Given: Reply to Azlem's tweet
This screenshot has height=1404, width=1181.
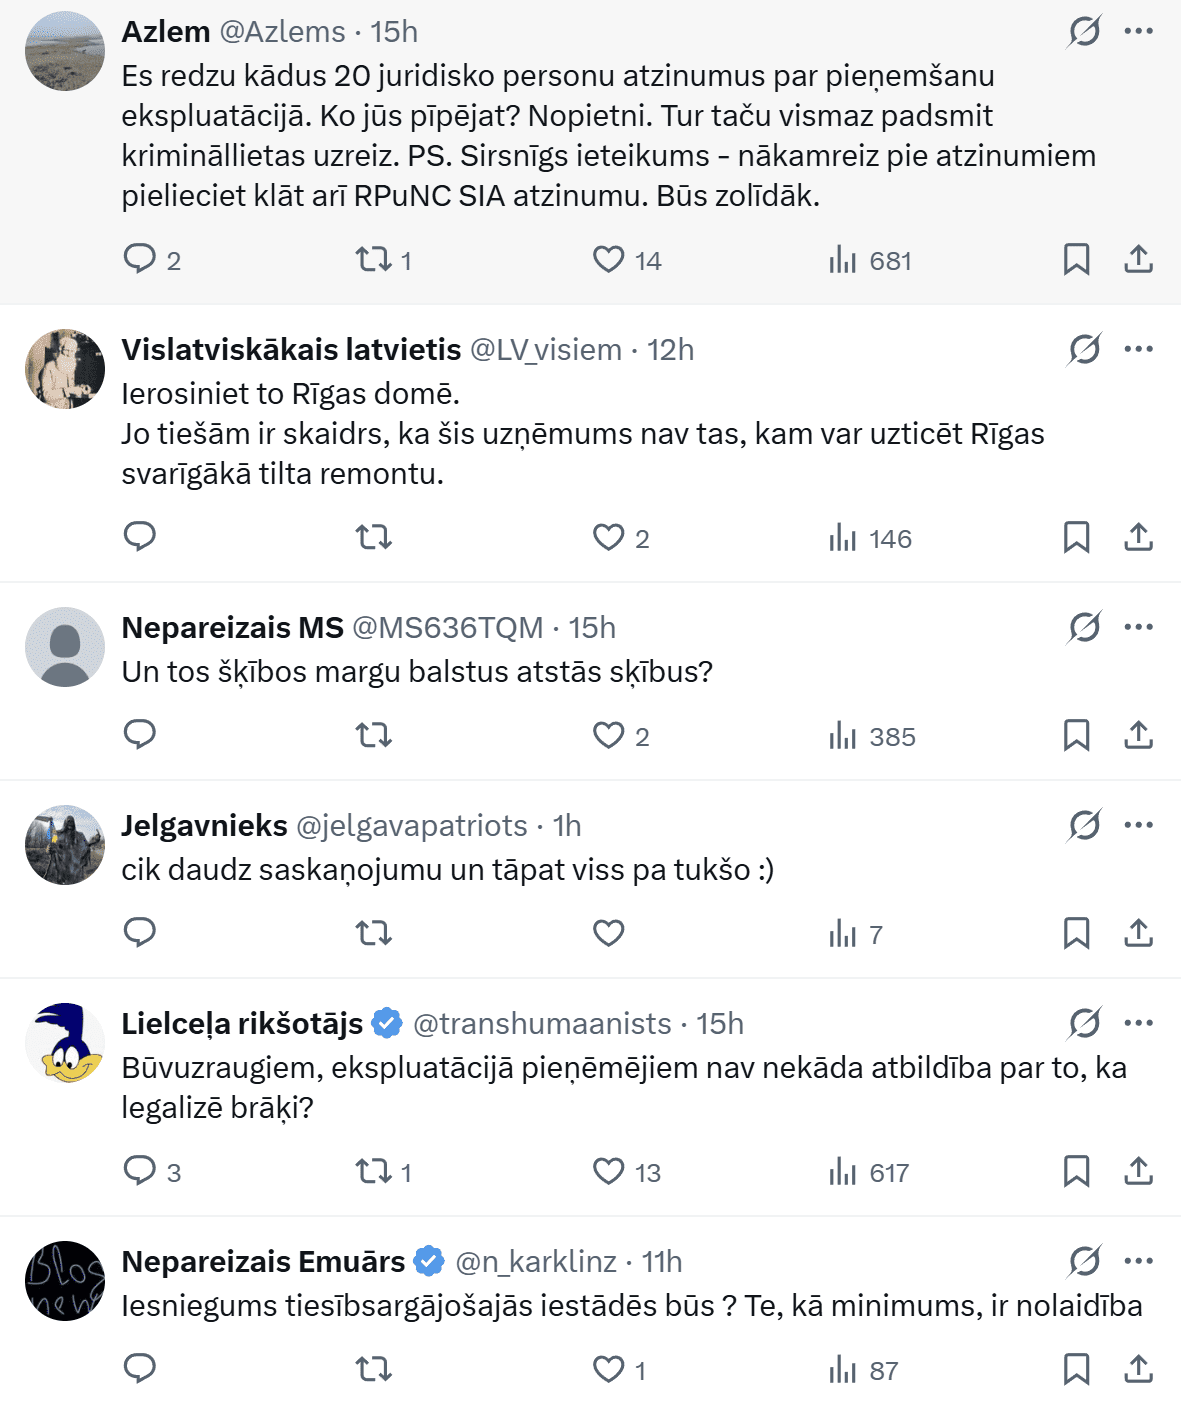Looking at the screenshot, I should tap(140, 259).
